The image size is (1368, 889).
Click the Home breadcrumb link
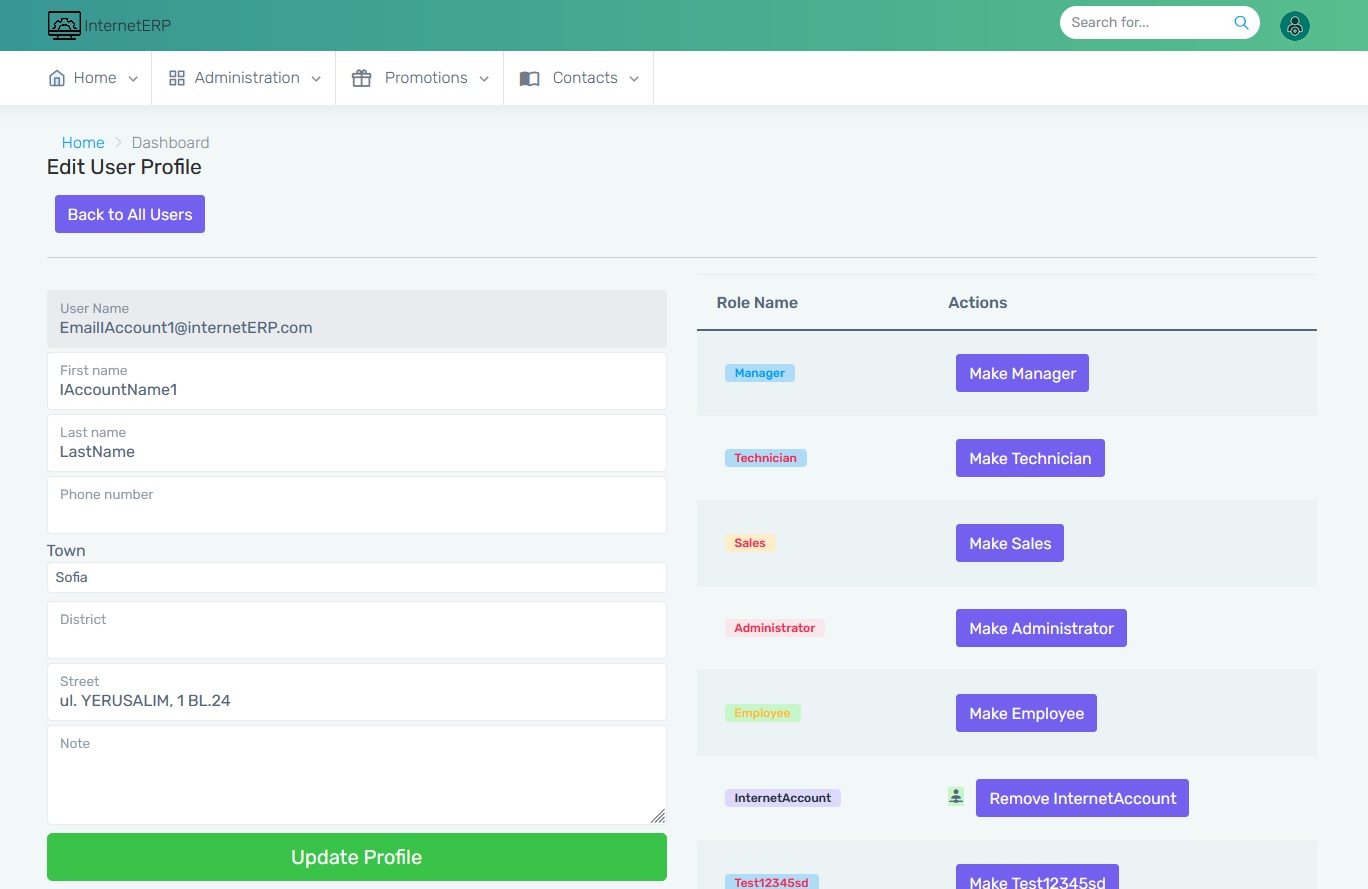point(83,142)
